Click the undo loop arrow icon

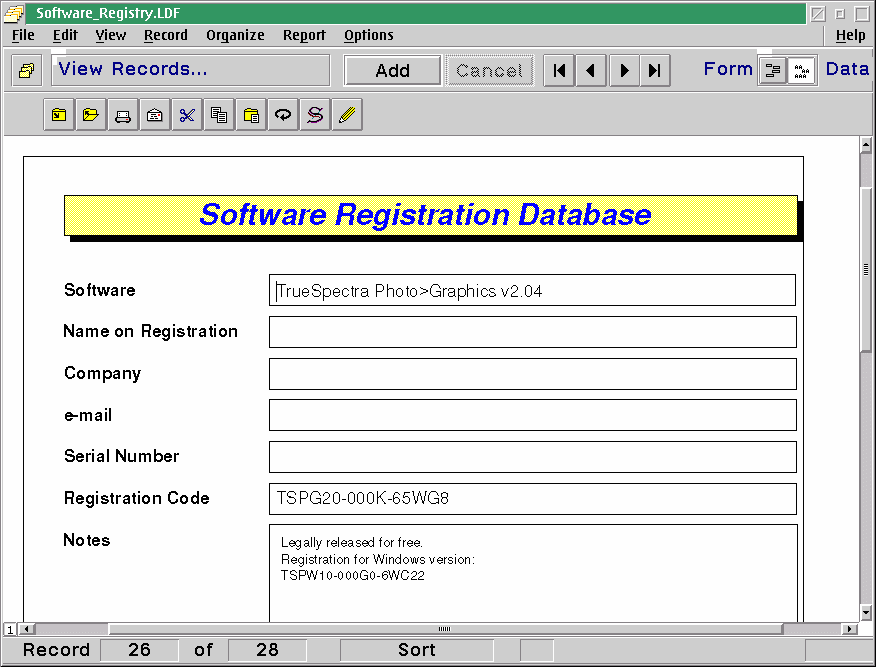tap(283, 115)
